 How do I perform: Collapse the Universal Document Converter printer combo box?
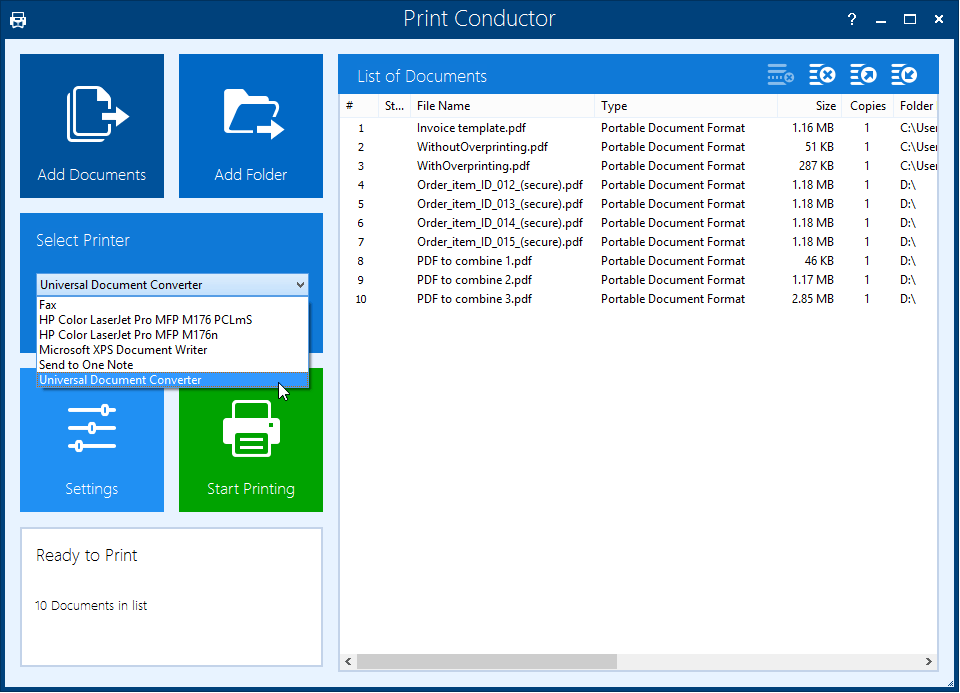click(172, 285)
